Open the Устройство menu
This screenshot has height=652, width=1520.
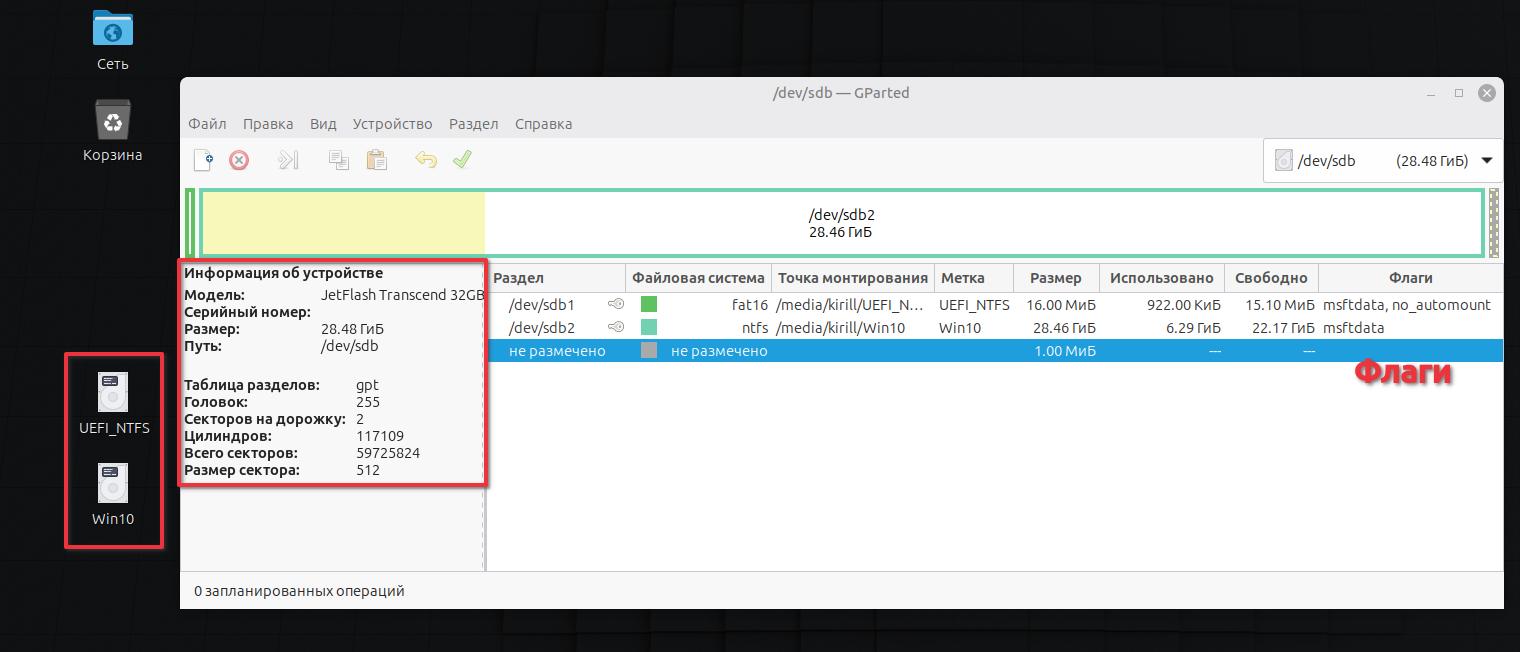[392, 124]
